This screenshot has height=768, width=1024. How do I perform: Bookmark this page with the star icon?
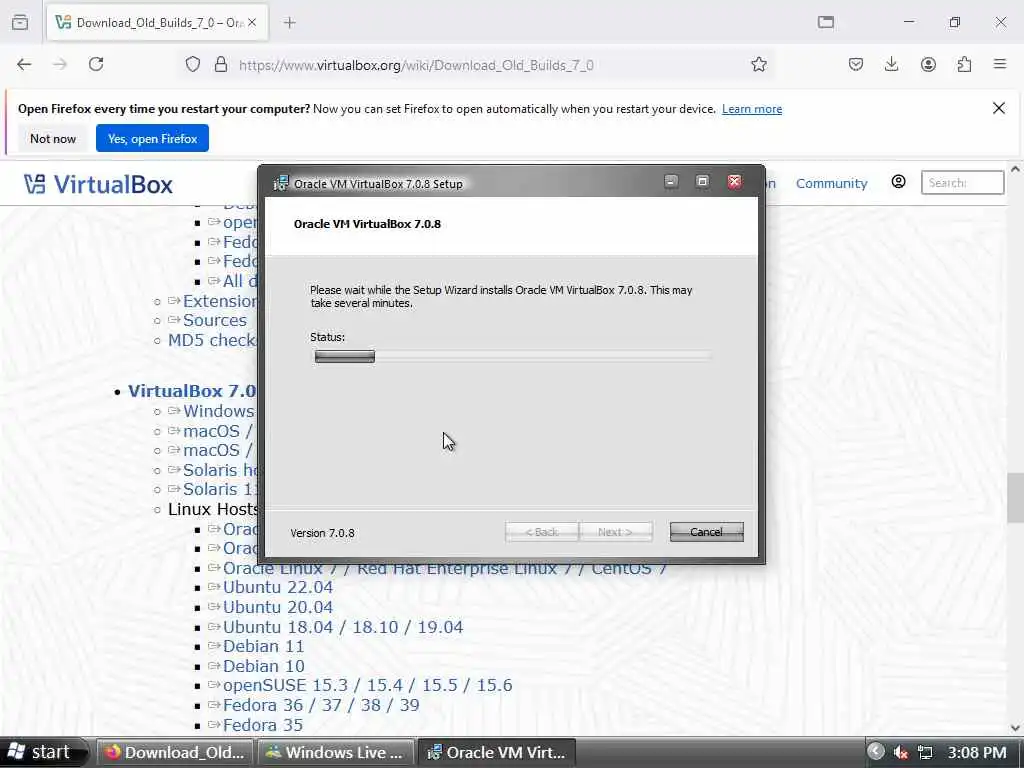click(x=758, y=64)
